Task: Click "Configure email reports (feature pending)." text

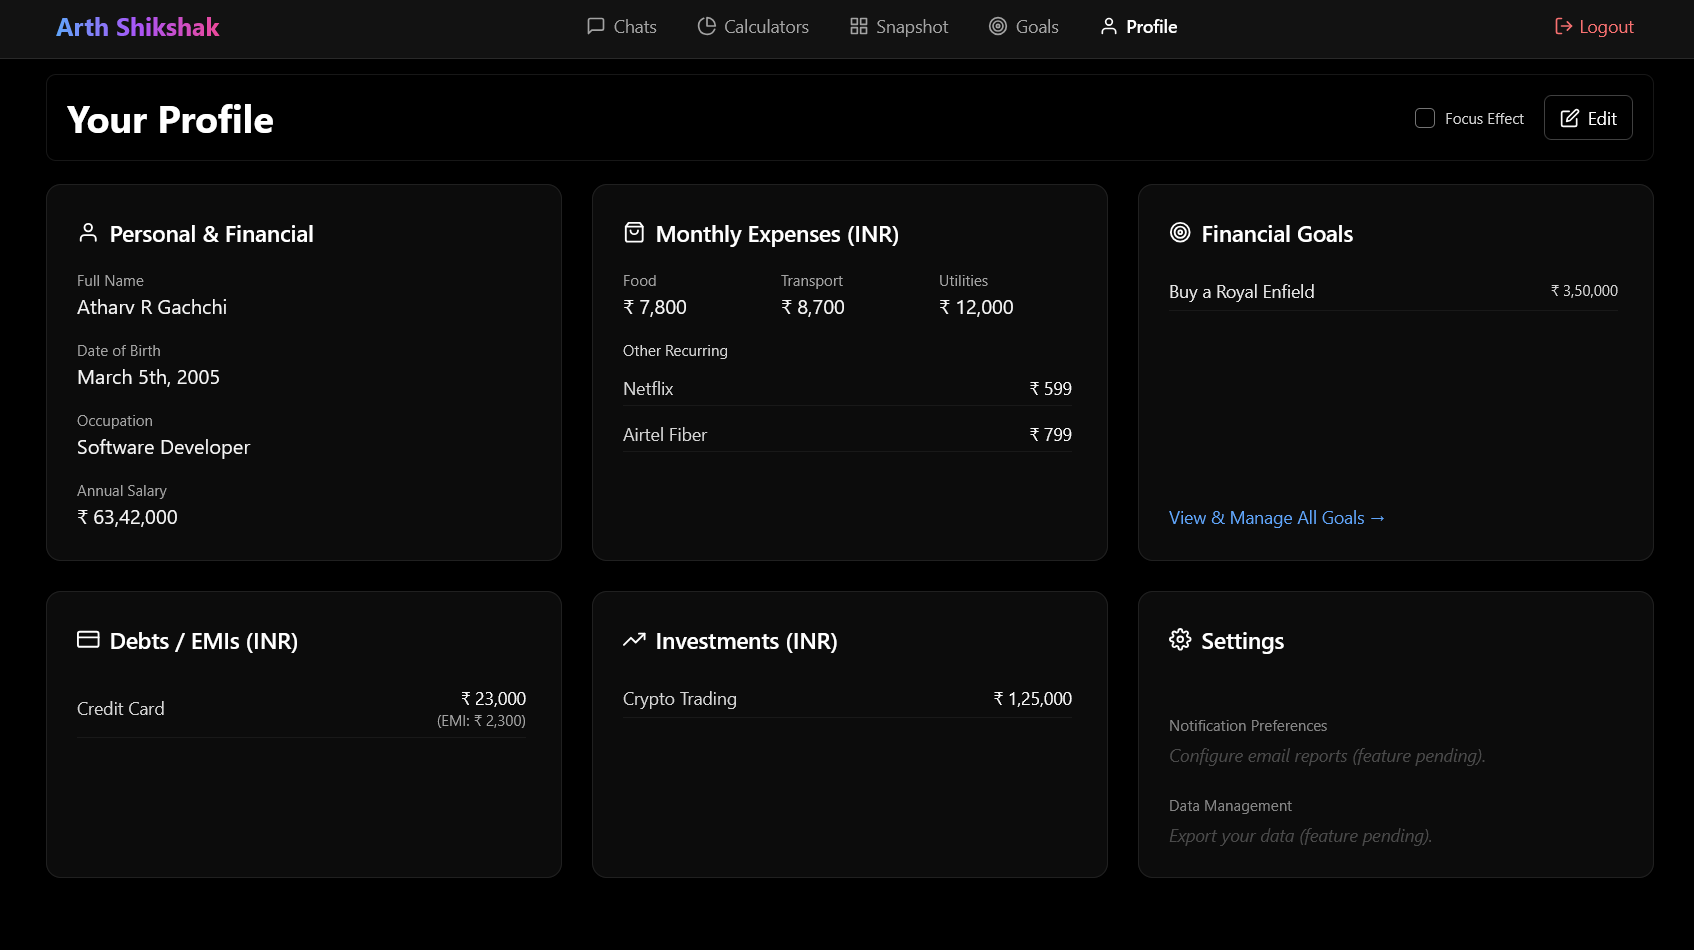Action: pyautogui.click(x=1327, y=756)
